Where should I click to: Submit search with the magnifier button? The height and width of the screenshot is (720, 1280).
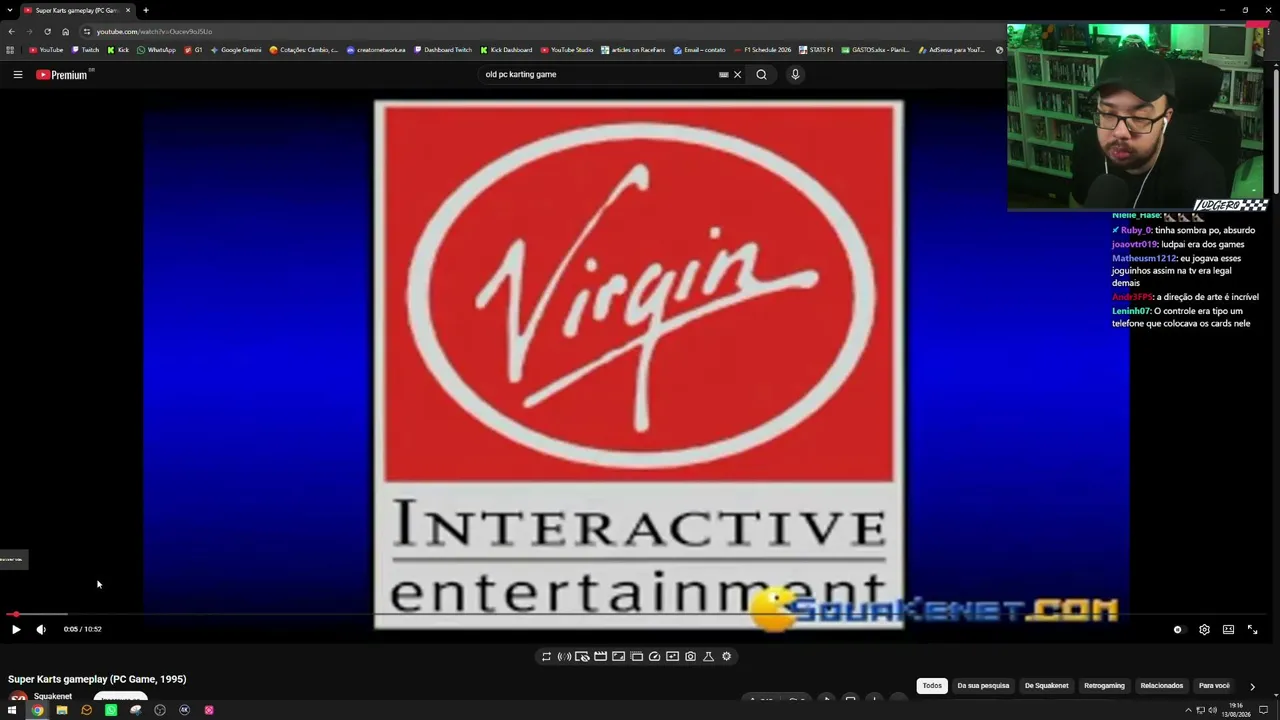[761, 74]
